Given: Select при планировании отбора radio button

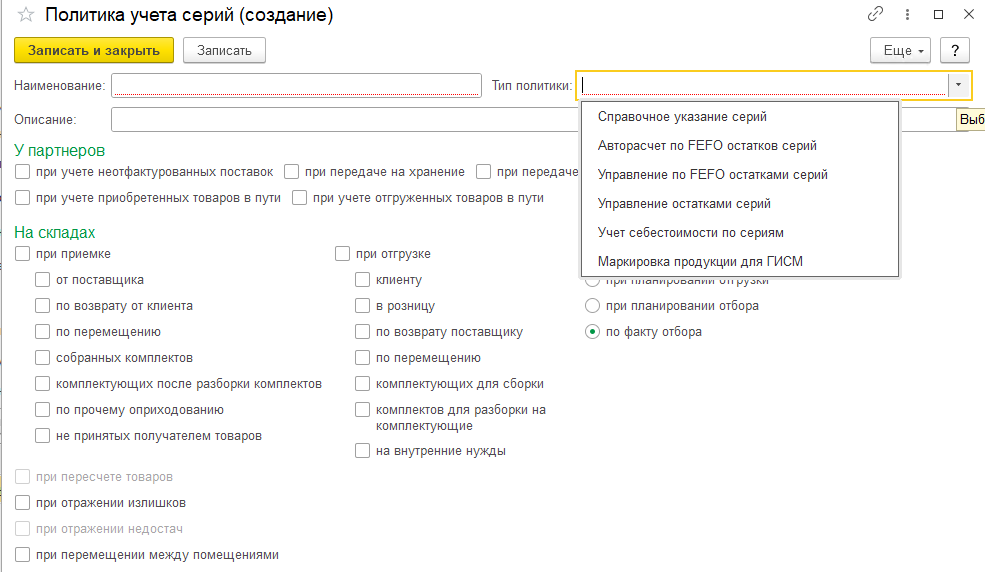Looking at the screenshot, I should pyautogui.click(x=592, y=306).
